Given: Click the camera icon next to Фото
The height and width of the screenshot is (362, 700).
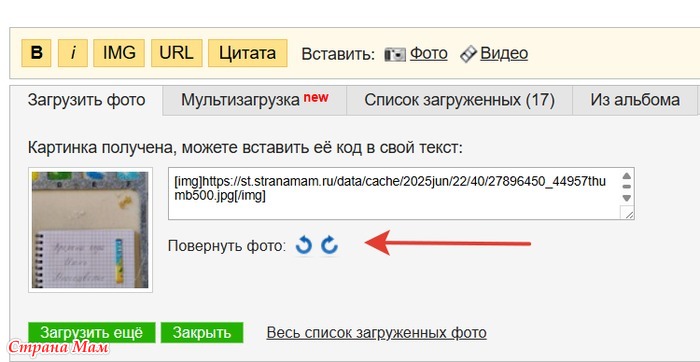Looking at the screenshot, I should coord(395,54).
